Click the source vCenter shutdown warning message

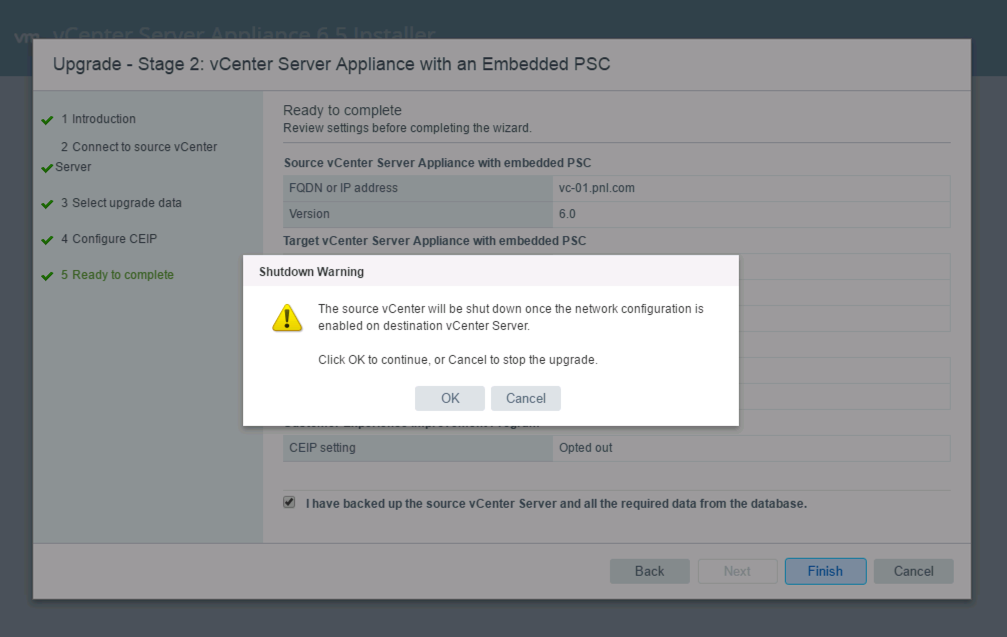pos(511,317)
